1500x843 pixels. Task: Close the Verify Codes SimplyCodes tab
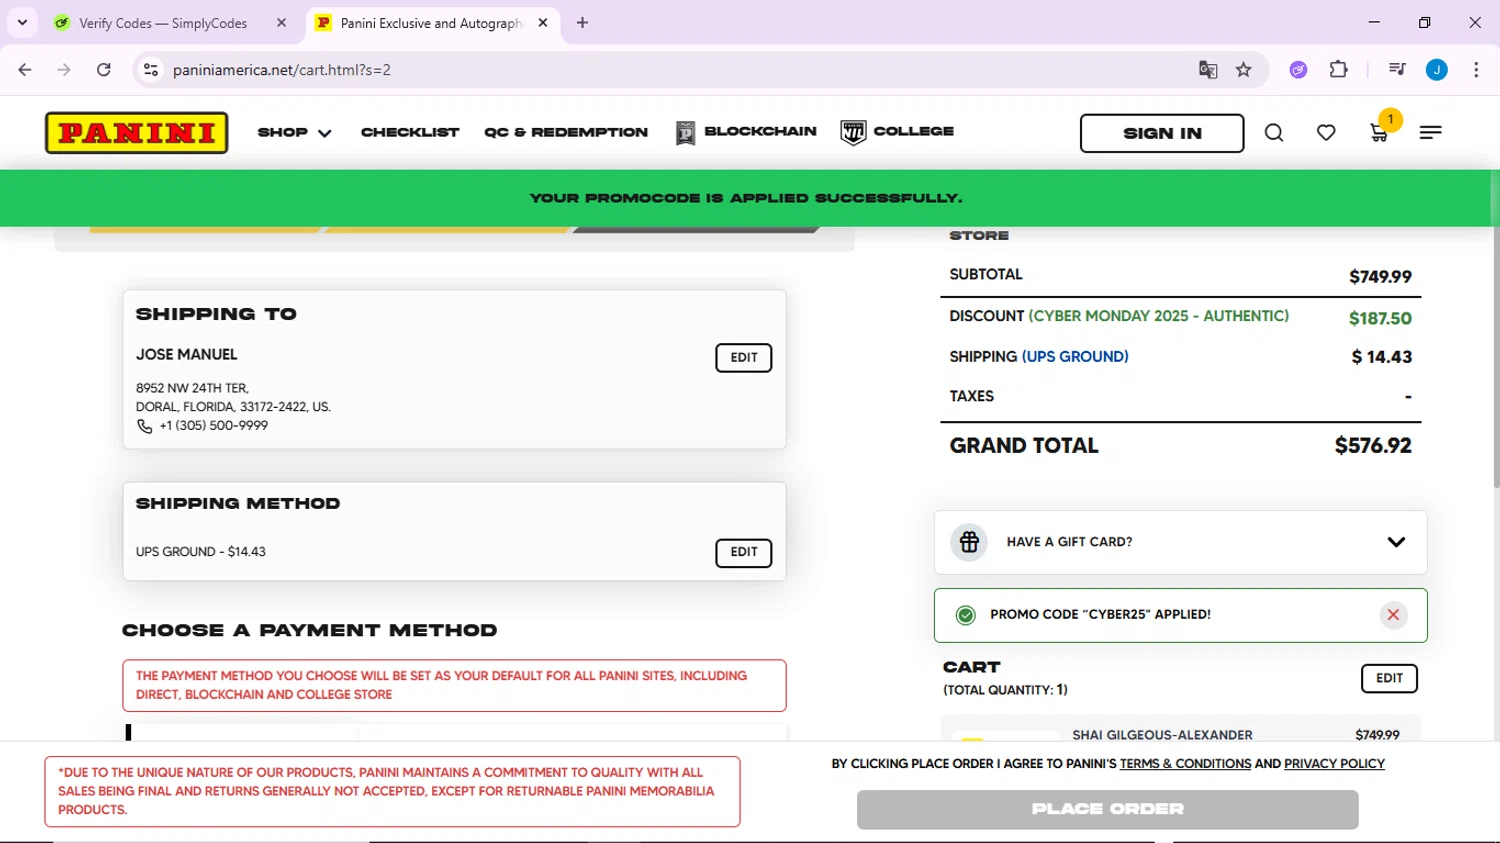tap(282, 23)
